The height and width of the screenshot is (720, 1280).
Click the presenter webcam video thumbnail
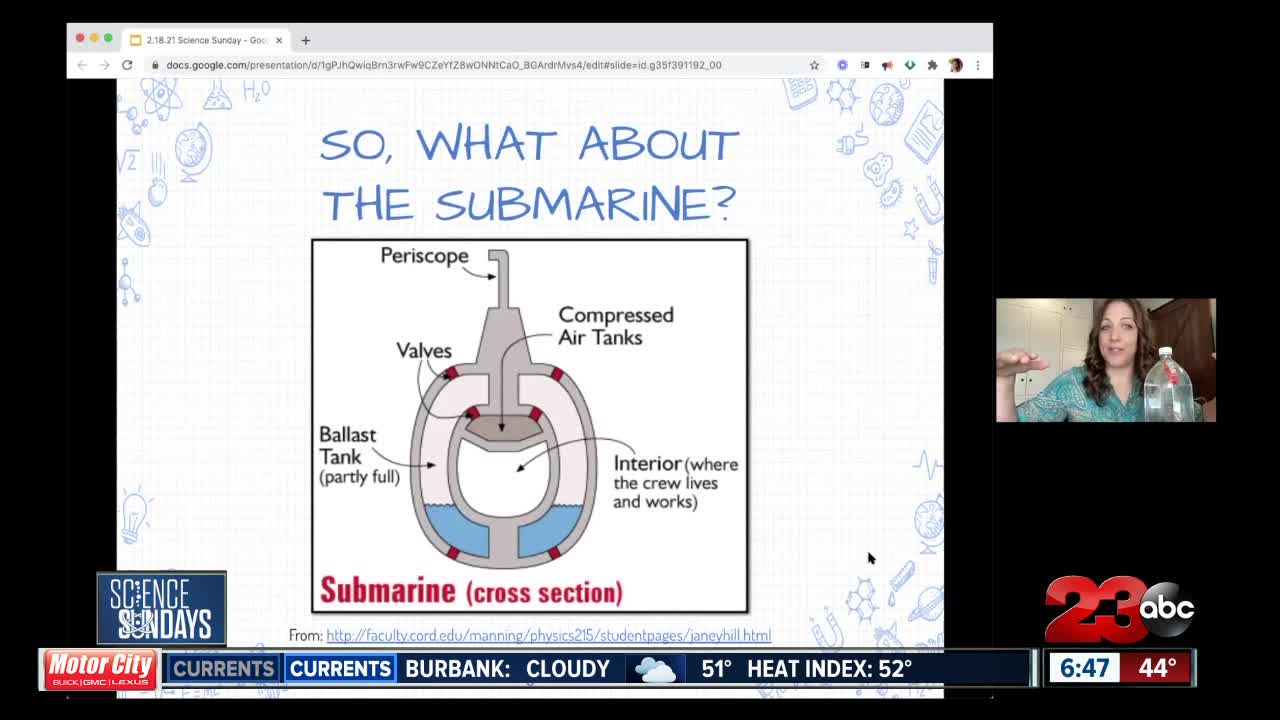click(x=1105, y=360)
